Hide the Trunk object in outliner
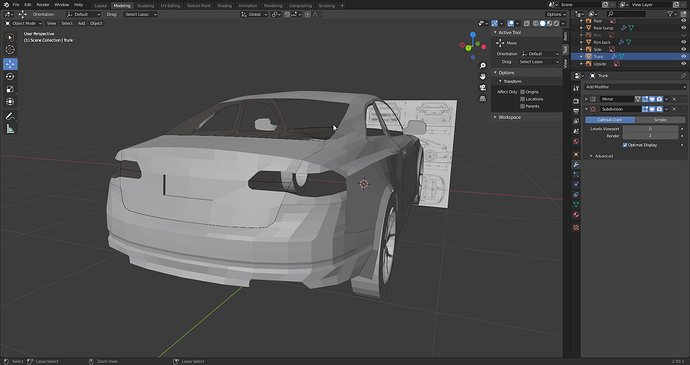This screenshot has width=690, height=365. tap(683, 56)
